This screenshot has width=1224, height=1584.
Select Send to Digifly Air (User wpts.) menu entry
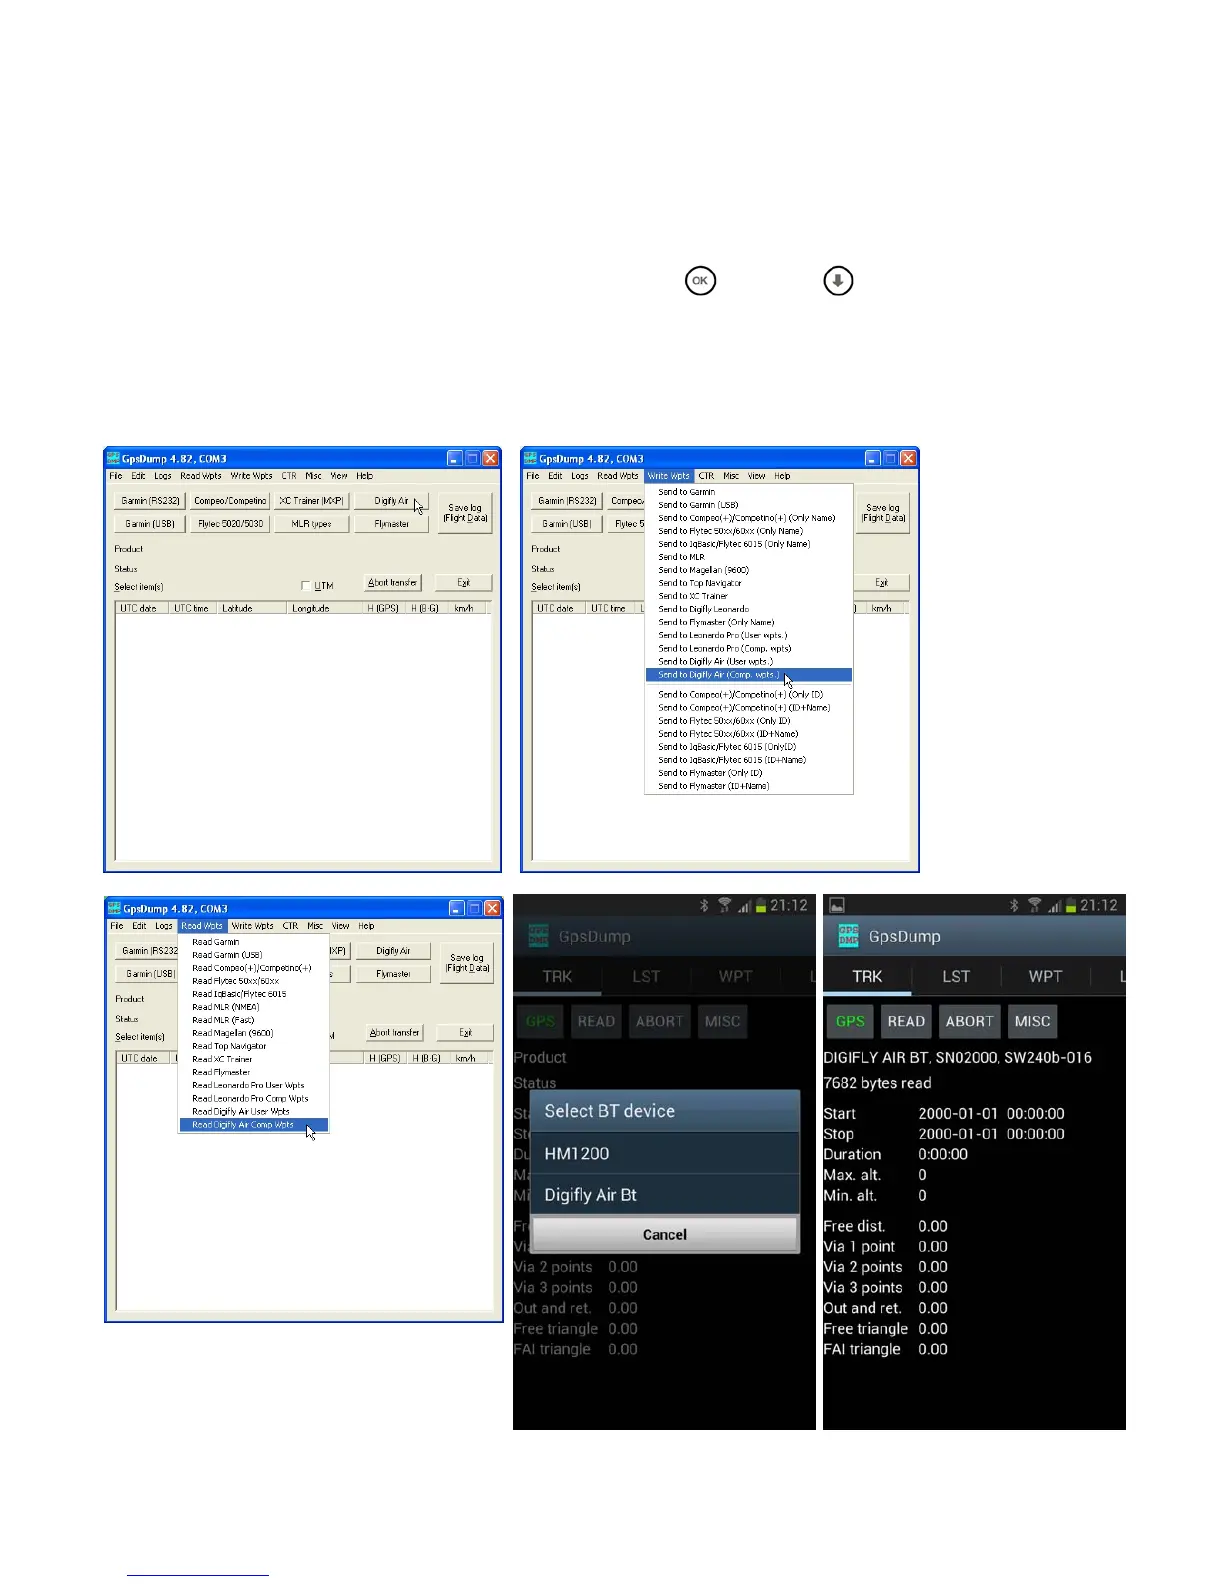point(749,662)
